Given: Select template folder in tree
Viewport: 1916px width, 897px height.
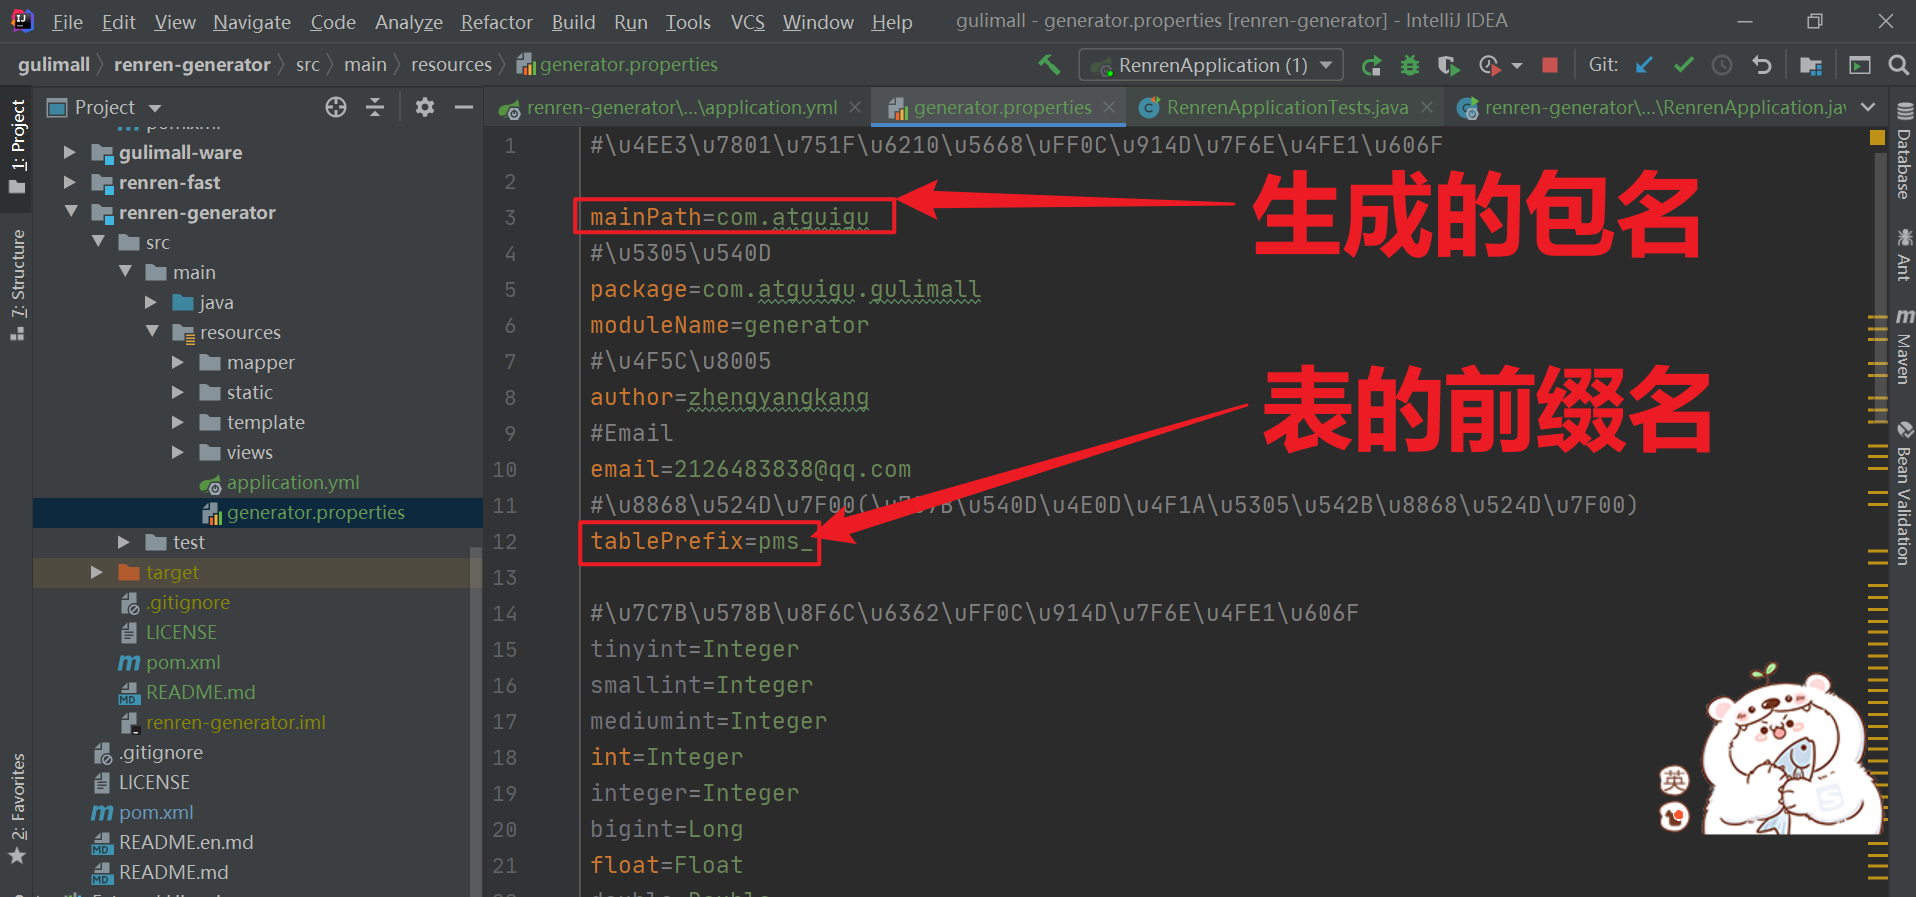Looking at the screenshot, I should click(x=265, y=422).
